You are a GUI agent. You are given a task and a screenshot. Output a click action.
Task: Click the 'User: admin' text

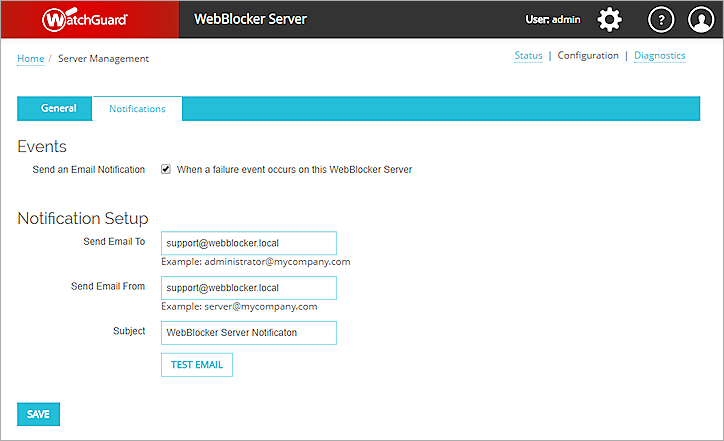[553, 19]
